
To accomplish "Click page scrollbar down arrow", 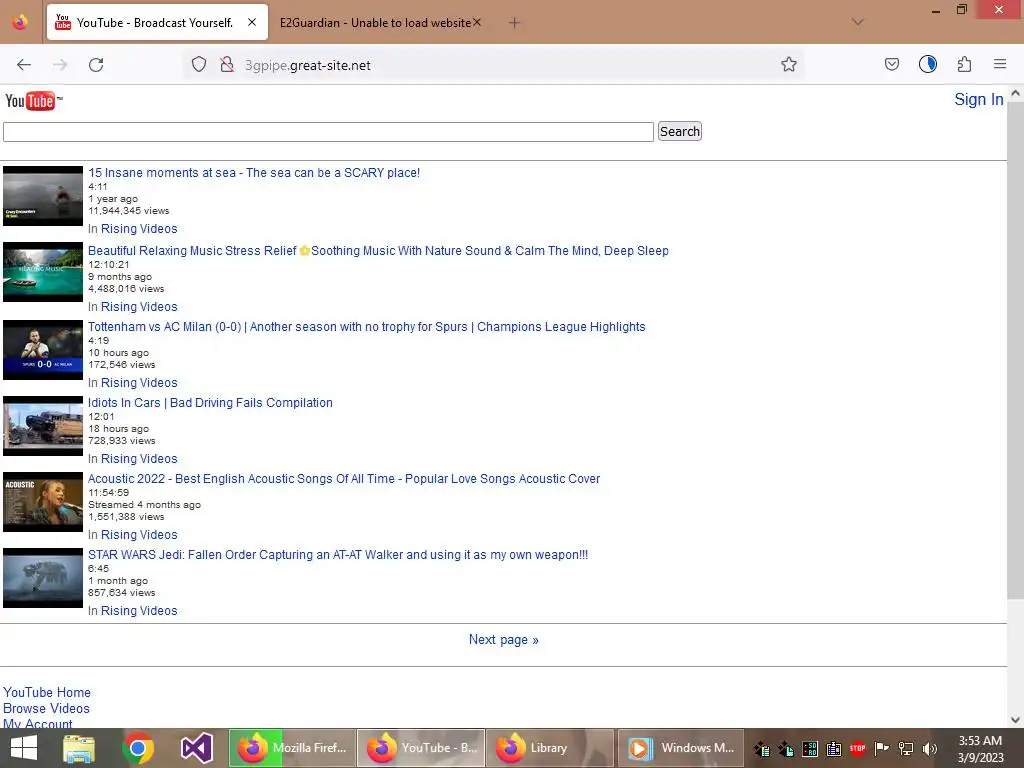I will 1016,720.
